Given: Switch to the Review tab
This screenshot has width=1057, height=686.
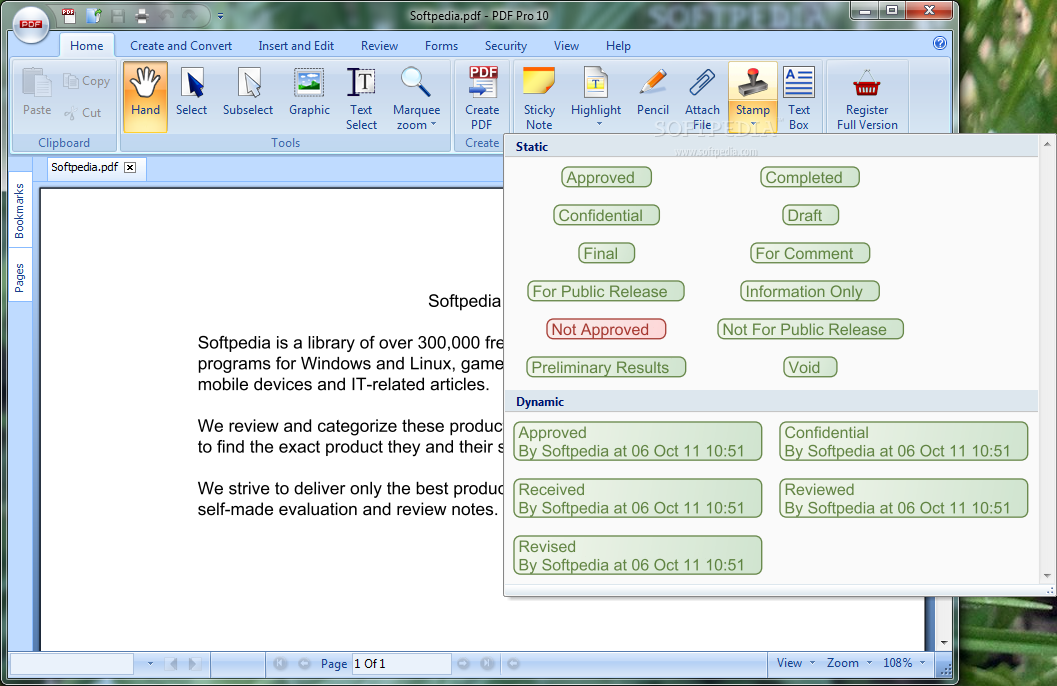Looking at the screenshot, I should coord(379,46).
